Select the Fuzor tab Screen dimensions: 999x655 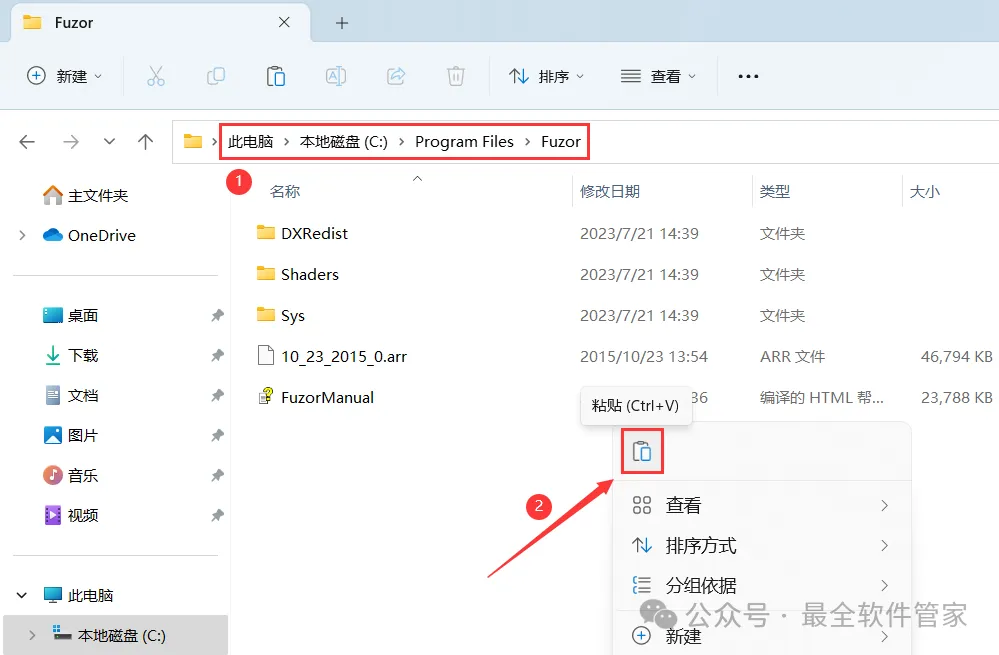(x=161, y=23)
